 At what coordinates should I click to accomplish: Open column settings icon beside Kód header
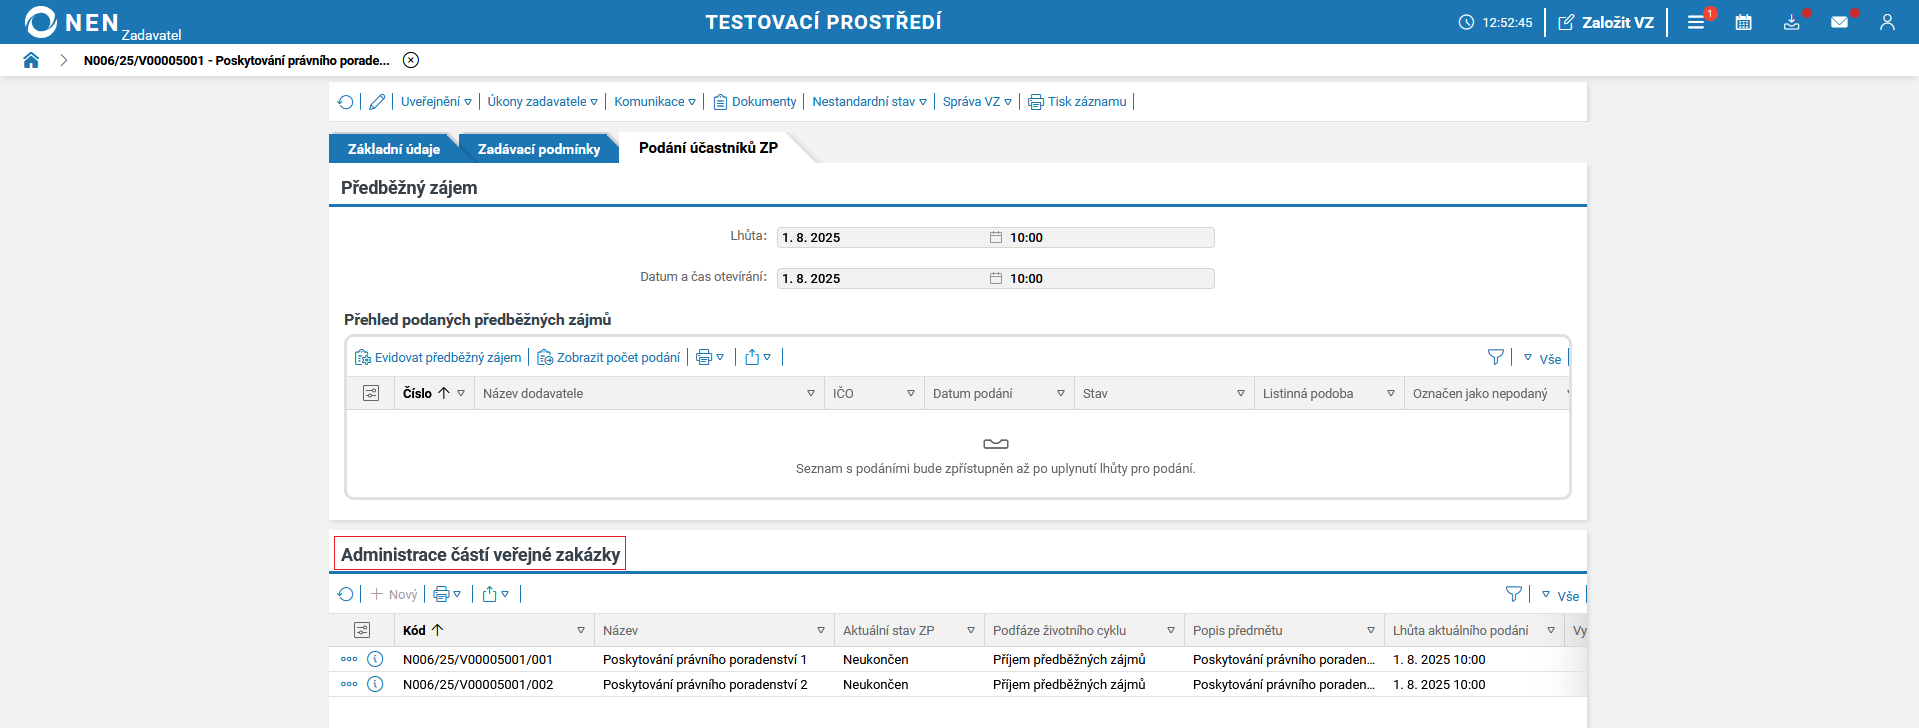pyautogui.click(x=362, y=630)
